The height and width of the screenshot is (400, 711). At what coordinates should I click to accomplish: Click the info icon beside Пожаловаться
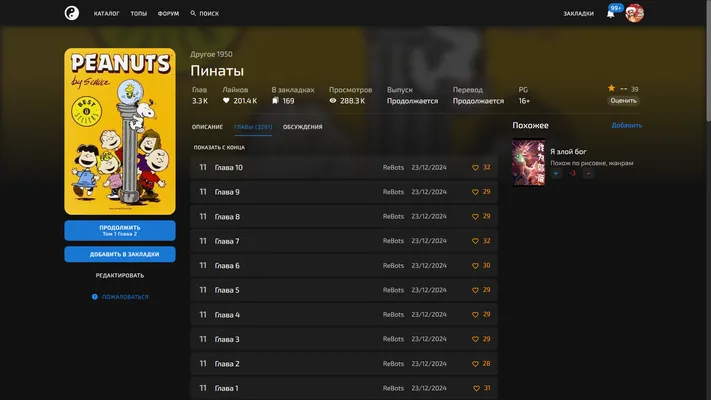point(94,297)
